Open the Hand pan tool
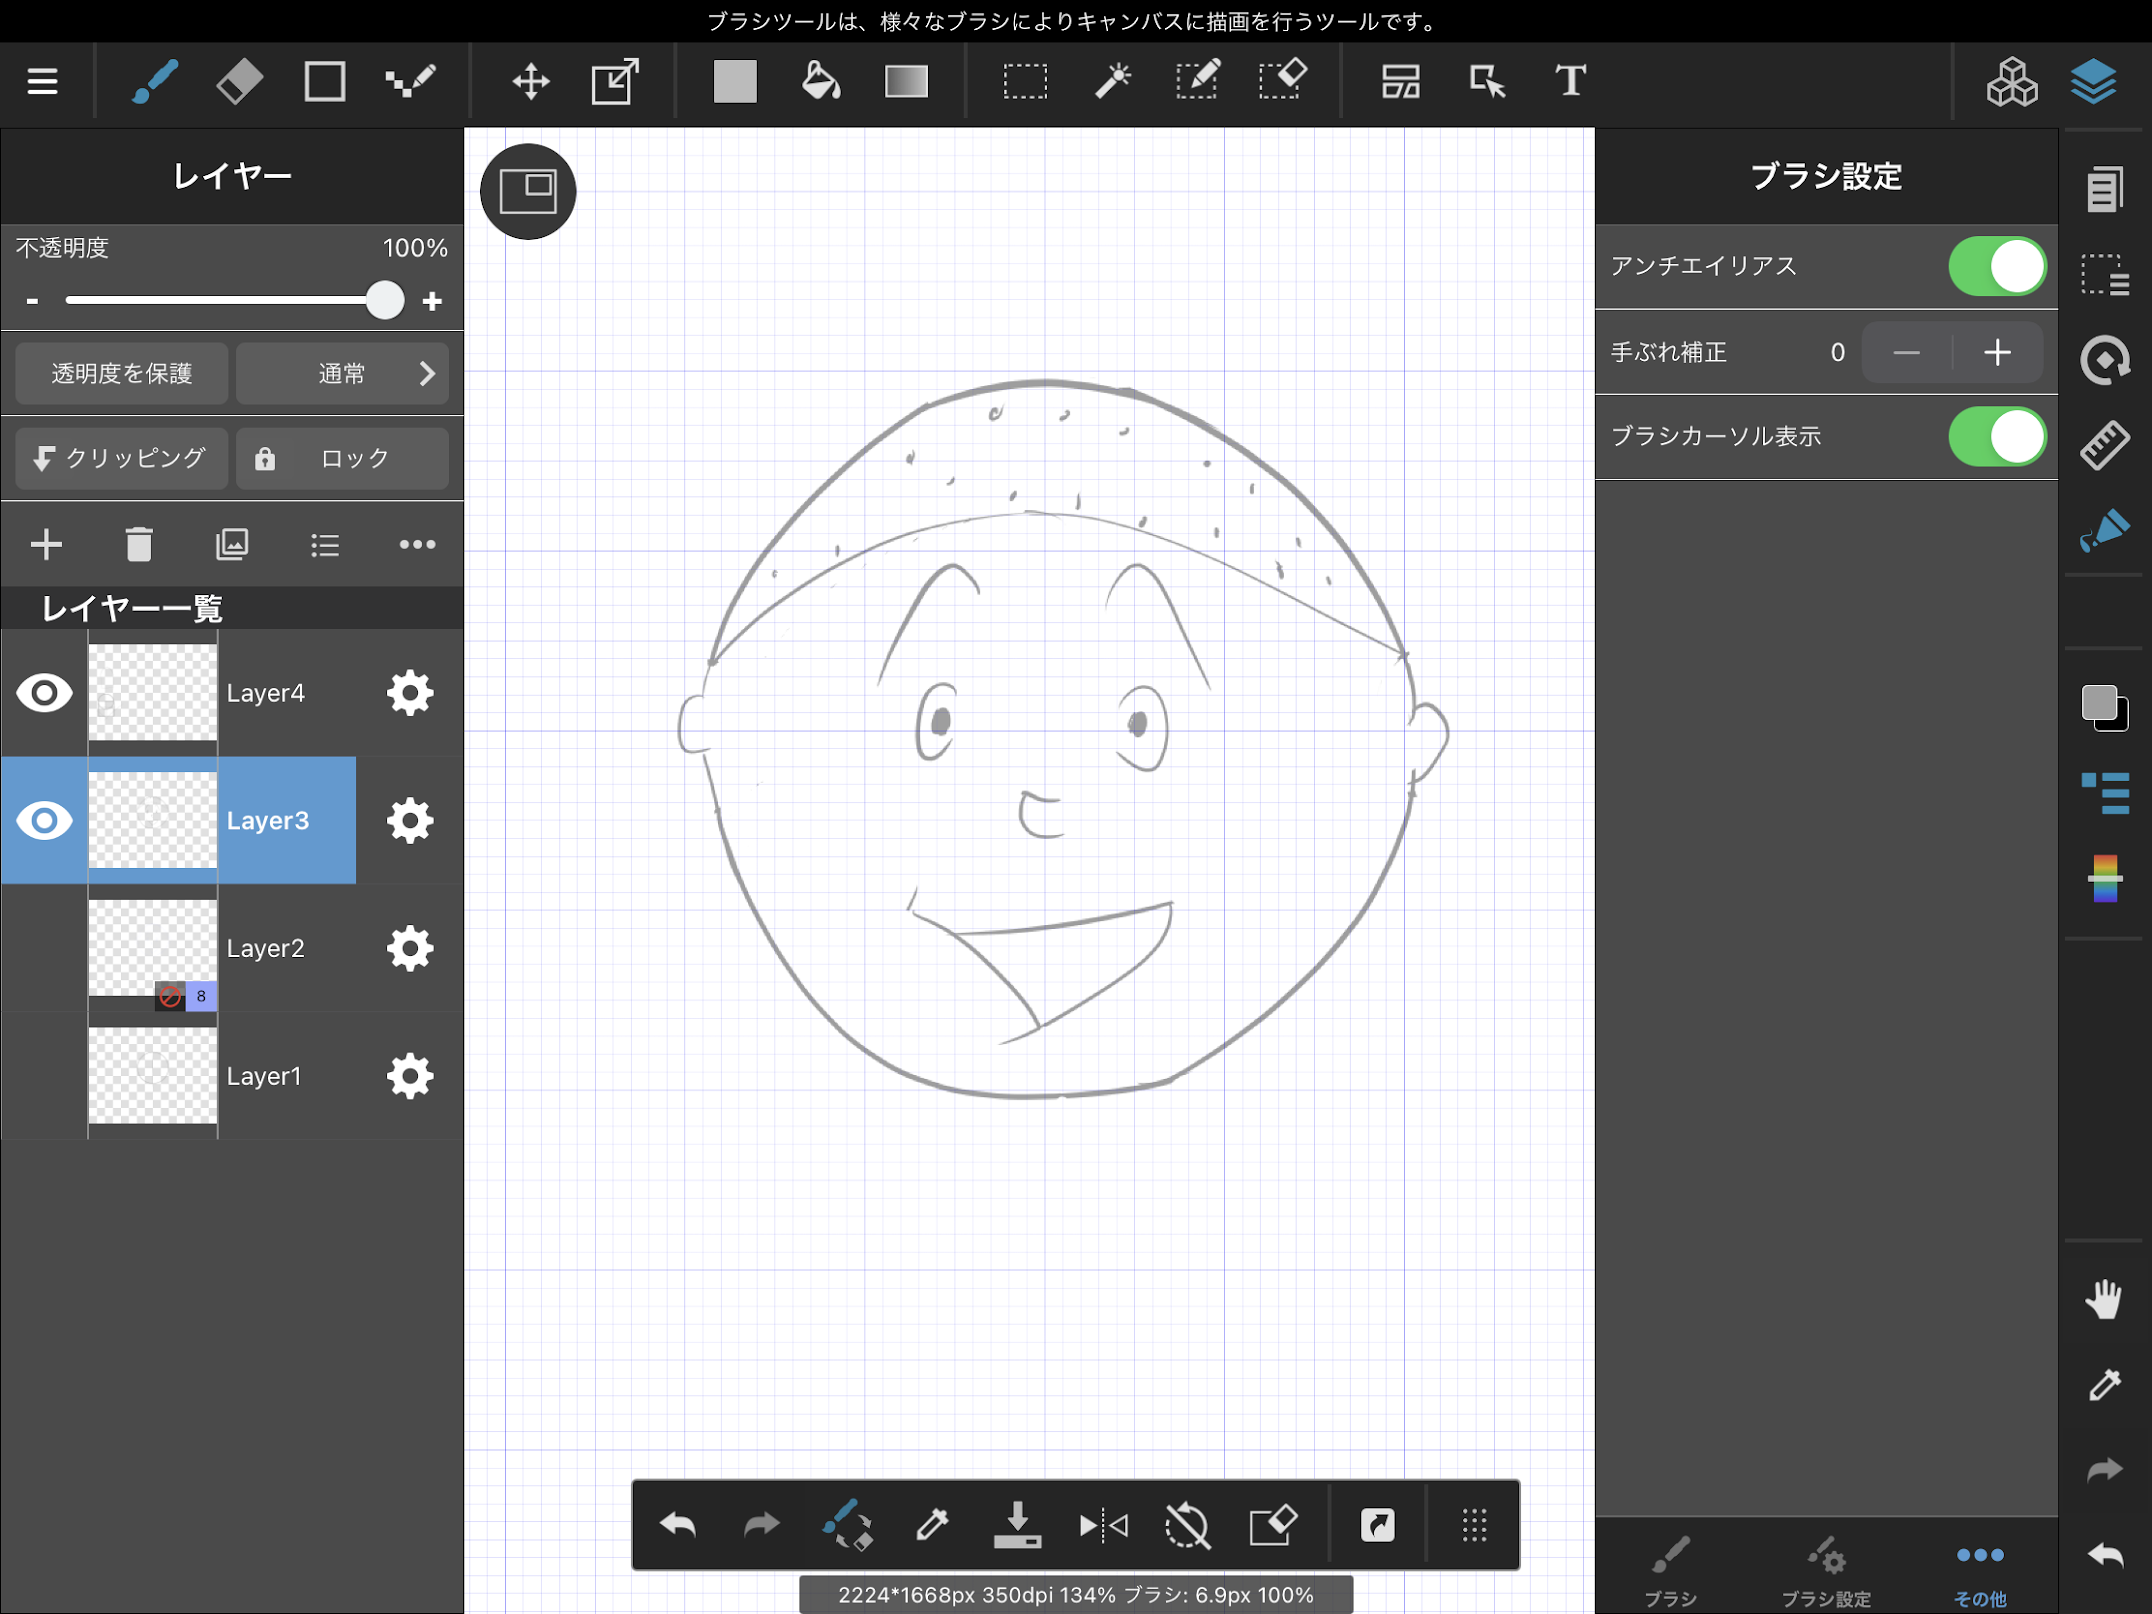Viewport: 2152px width, 1614px height. pos(2104,1300)
